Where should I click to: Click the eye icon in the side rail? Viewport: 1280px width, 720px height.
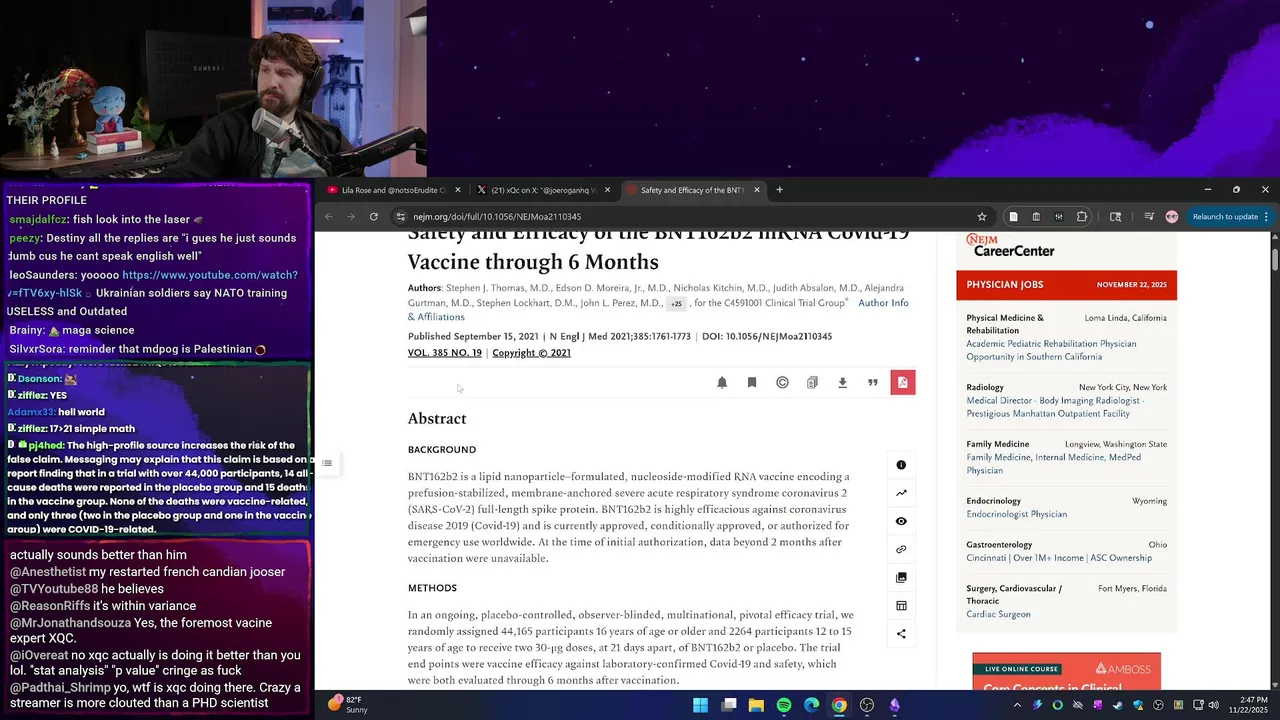coord(901,521)
